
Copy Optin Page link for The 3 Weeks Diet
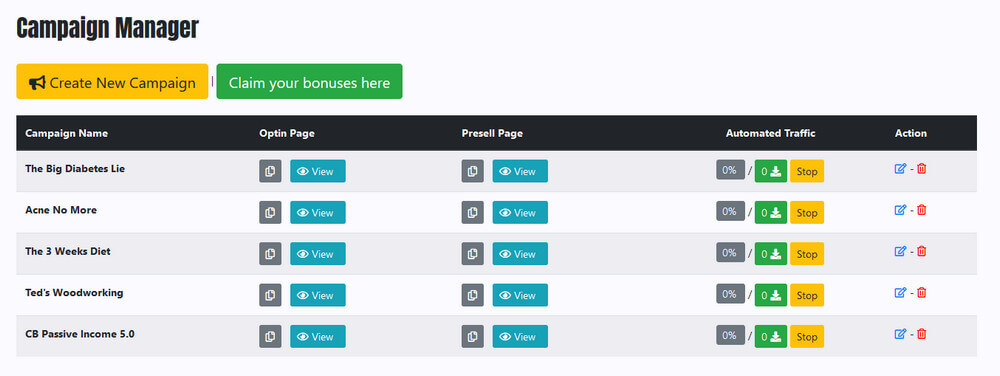coord(270,254)
